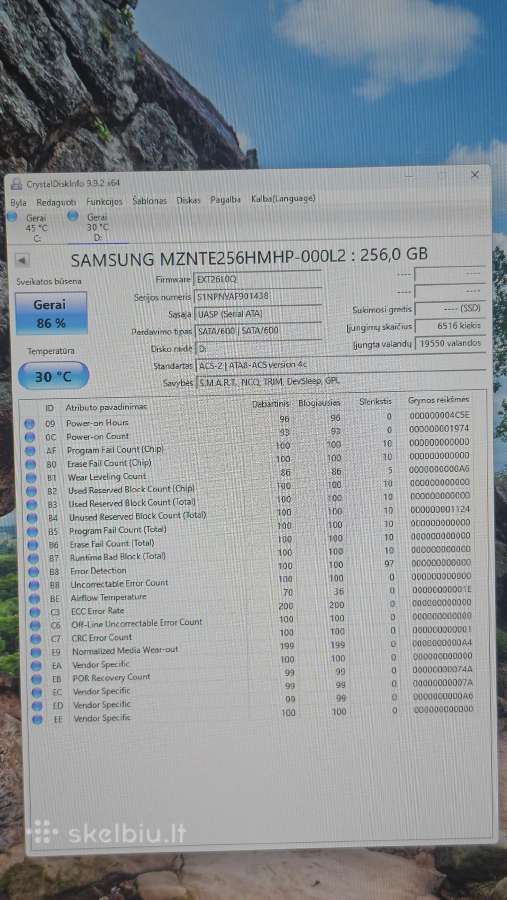Select raw value 000000001124
The height and width of the screenshot is (900, 507).
click(440, 509)
